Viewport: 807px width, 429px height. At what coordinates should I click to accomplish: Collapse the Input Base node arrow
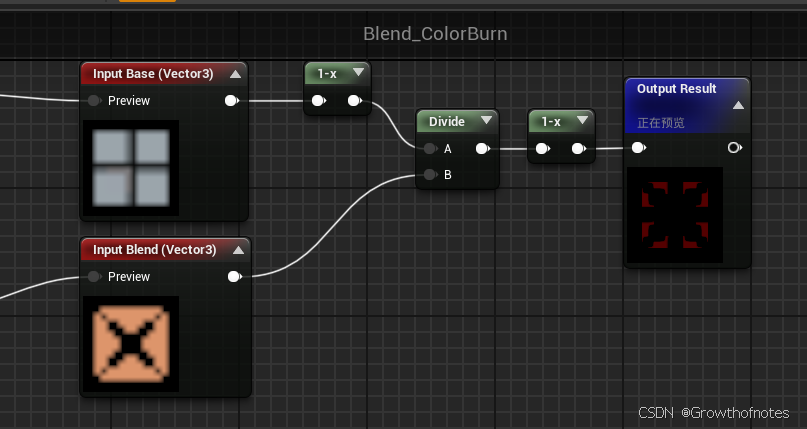click(235, 74)
